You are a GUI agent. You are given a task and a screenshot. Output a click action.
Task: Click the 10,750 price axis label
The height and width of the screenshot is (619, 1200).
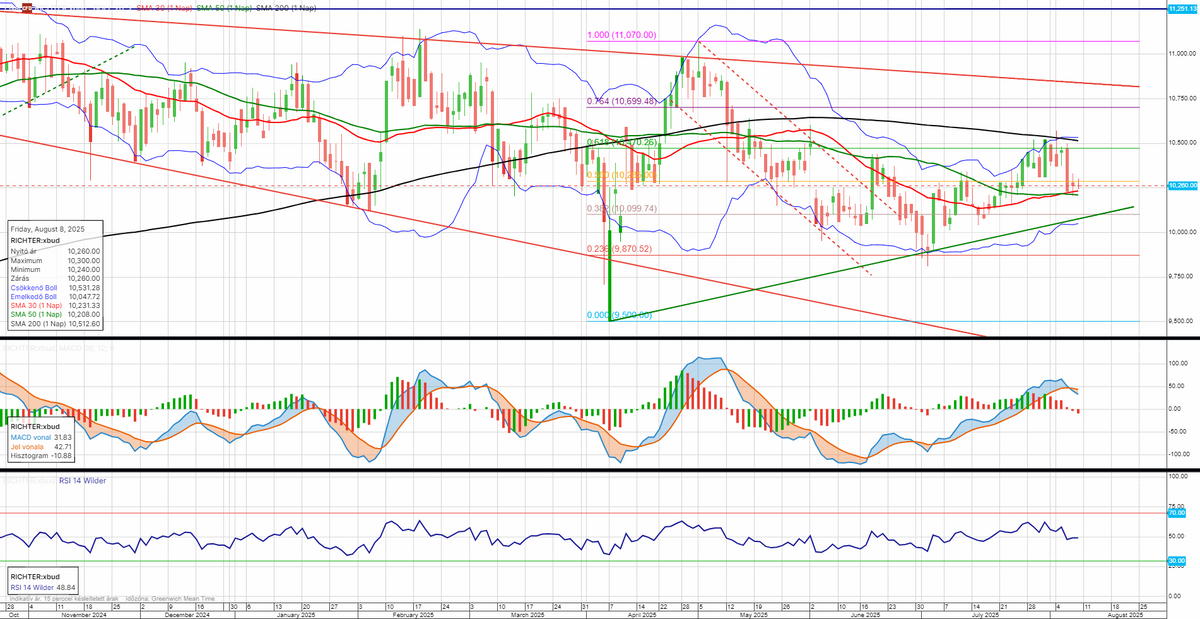pyautogui.click(x=1184, y=98)
